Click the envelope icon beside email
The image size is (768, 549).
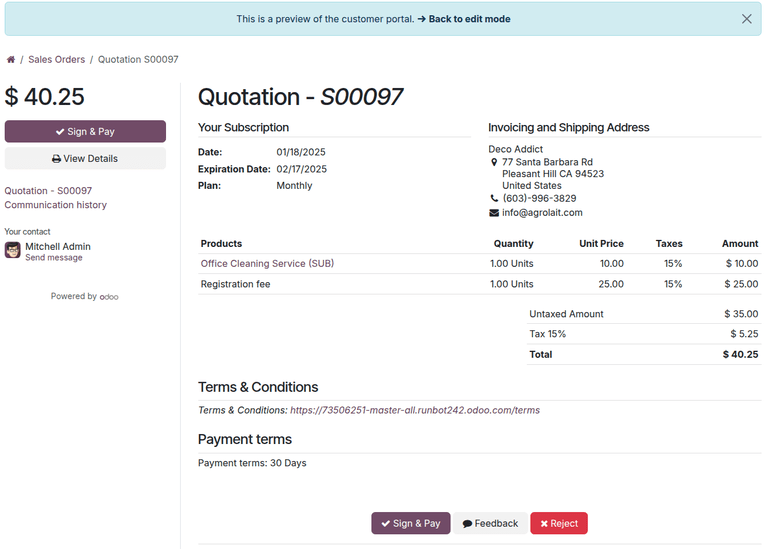494,213
